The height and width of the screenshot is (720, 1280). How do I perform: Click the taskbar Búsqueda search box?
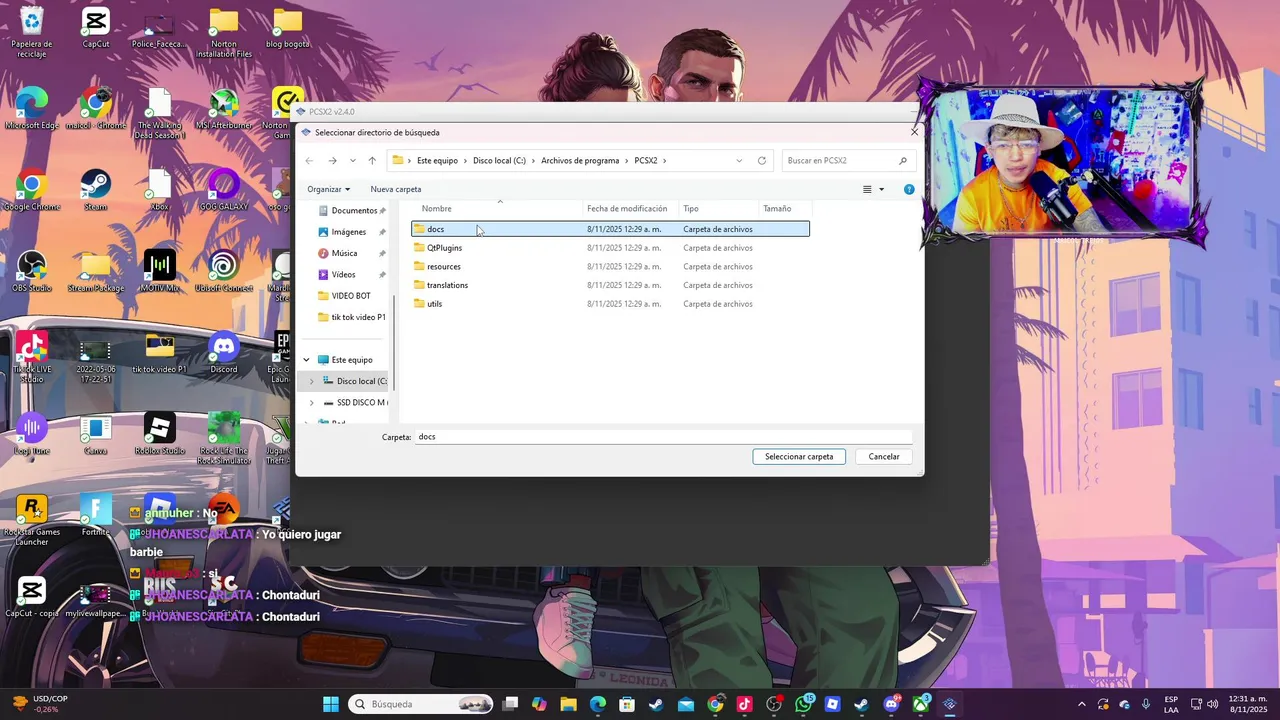420,704
